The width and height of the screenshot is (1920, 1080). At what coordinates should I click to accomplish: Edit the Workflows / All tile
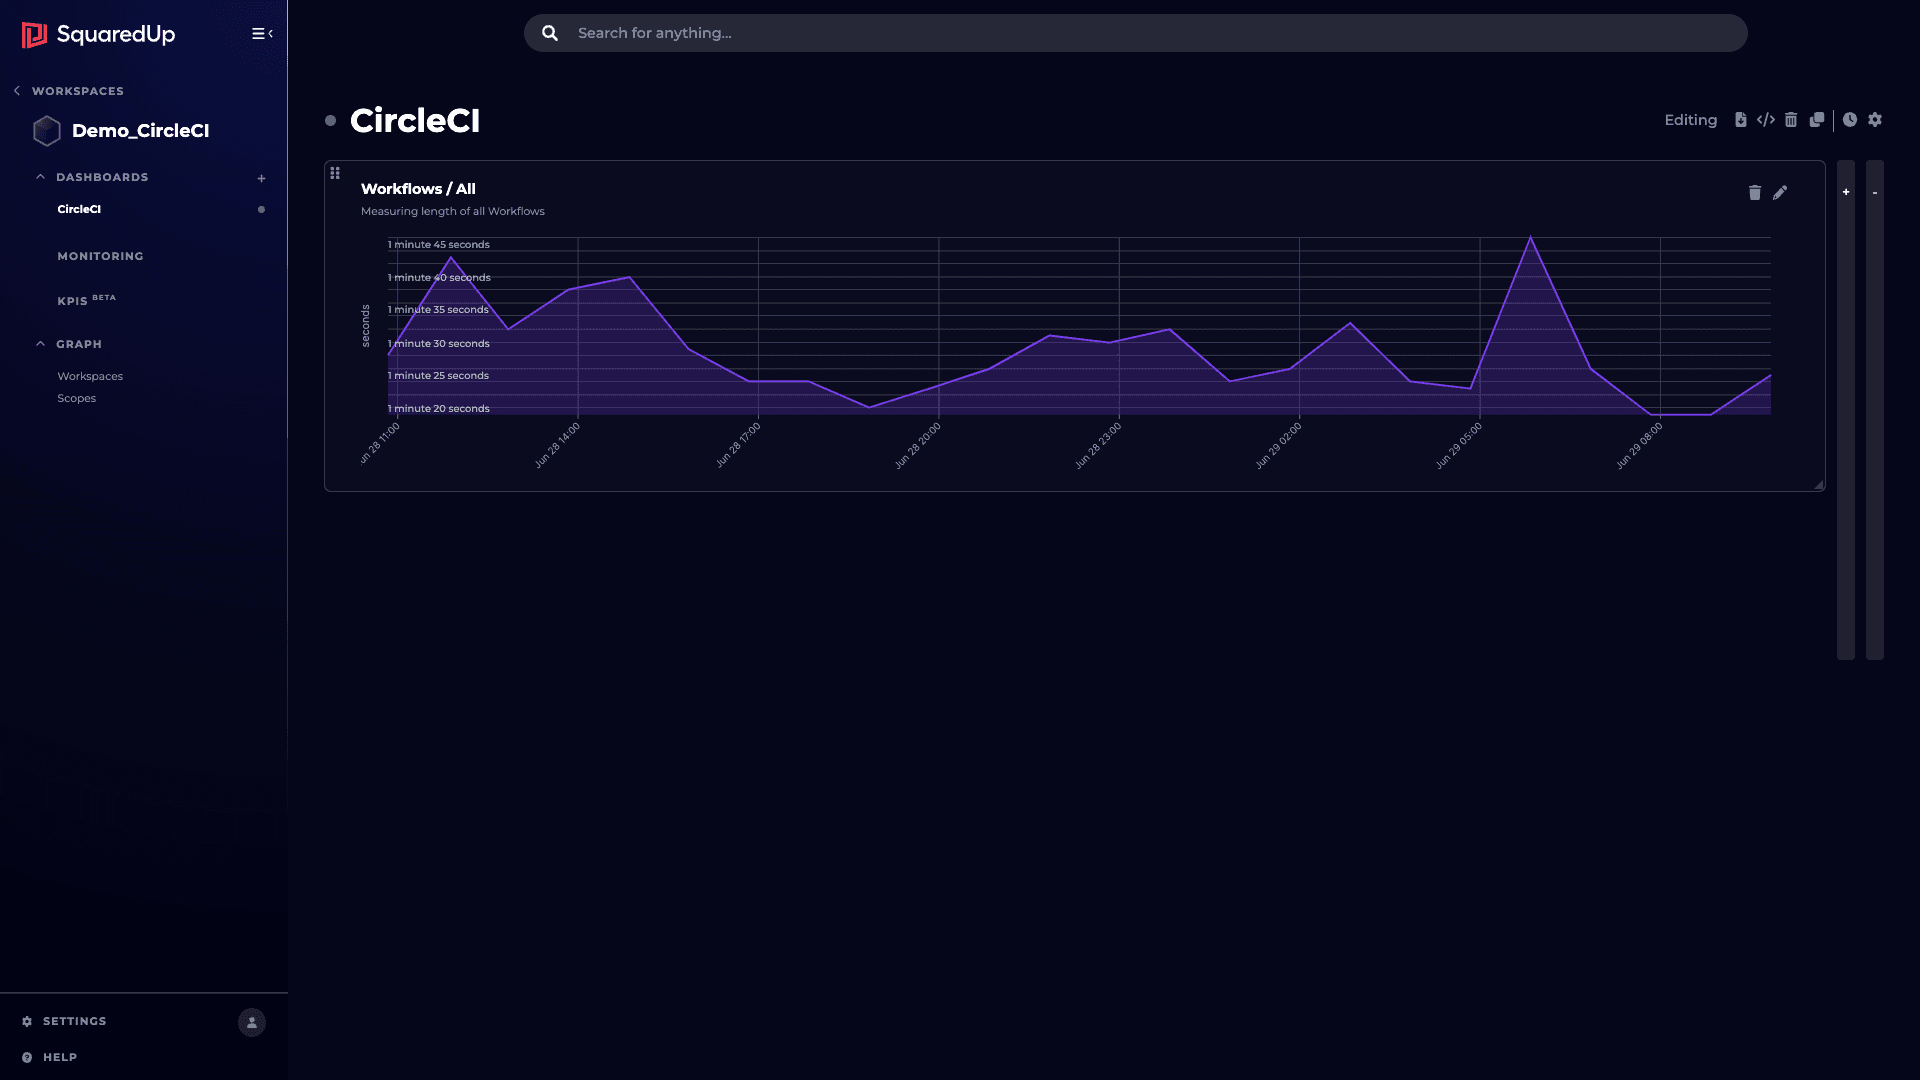pos(1780,192)
